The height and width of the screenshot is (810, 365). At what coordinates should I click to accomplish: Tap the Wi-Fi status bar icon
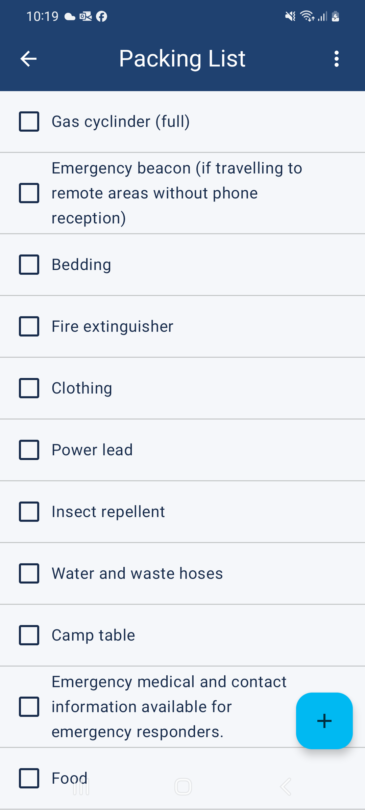click(x=307, y=17)
